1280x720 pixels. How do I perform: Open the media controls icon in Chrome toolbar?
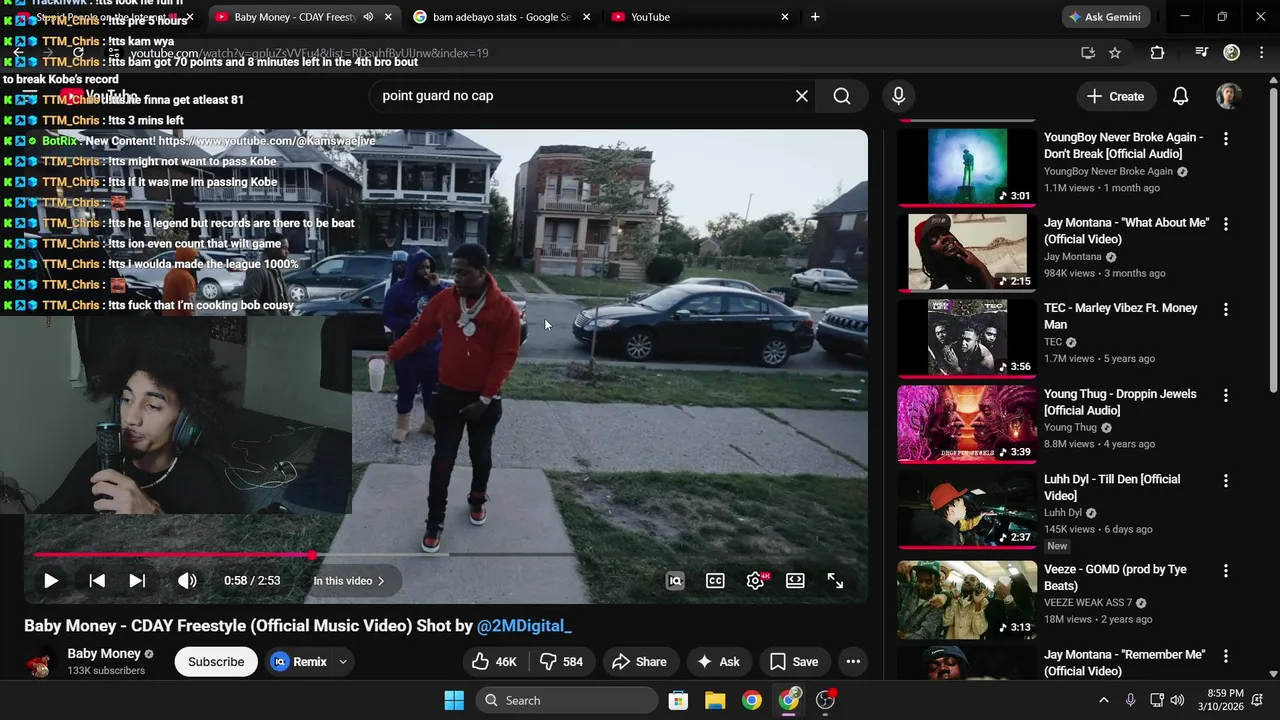[1201, 53]
